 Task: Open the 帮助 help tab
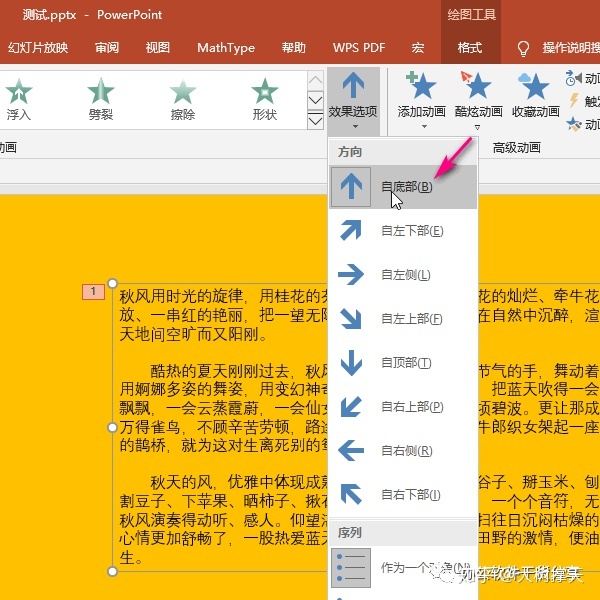293,48
